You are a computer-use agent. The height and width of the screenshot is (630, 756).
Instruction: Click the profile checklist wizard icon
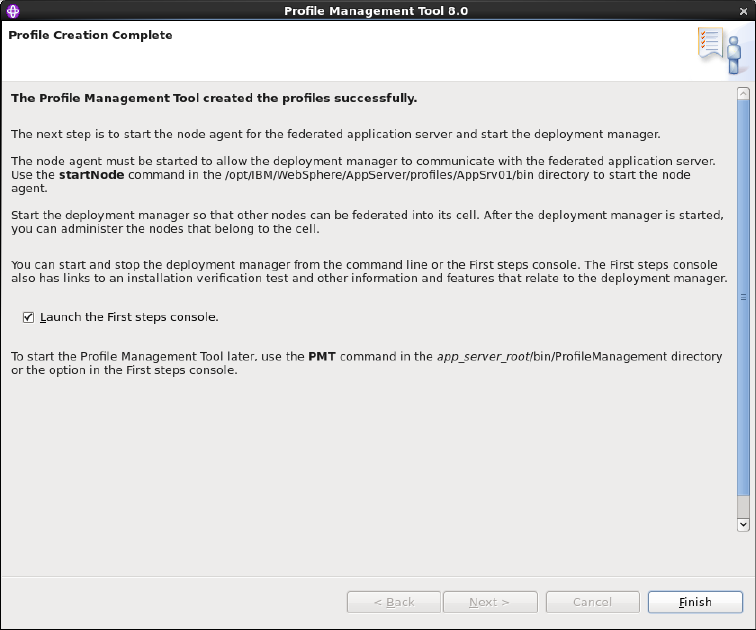(719, 50)
